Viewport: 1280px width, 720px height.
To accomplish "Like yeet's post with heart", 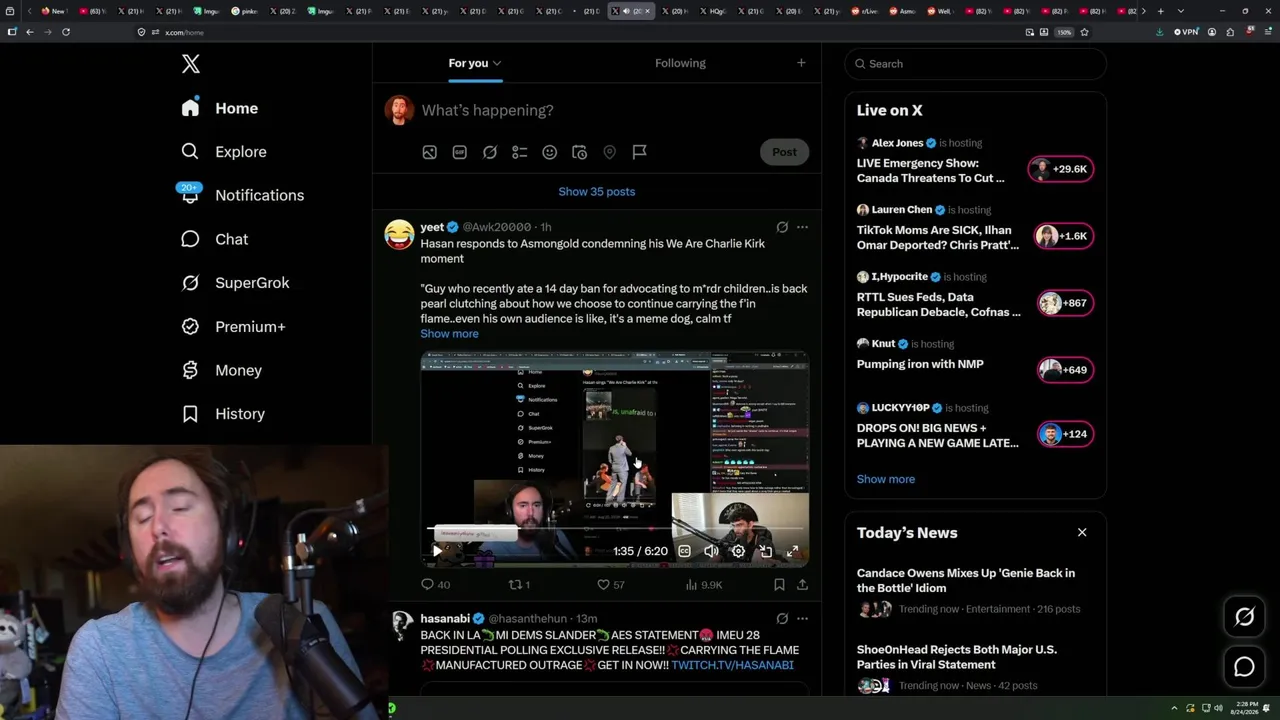I will click(610, 585).
